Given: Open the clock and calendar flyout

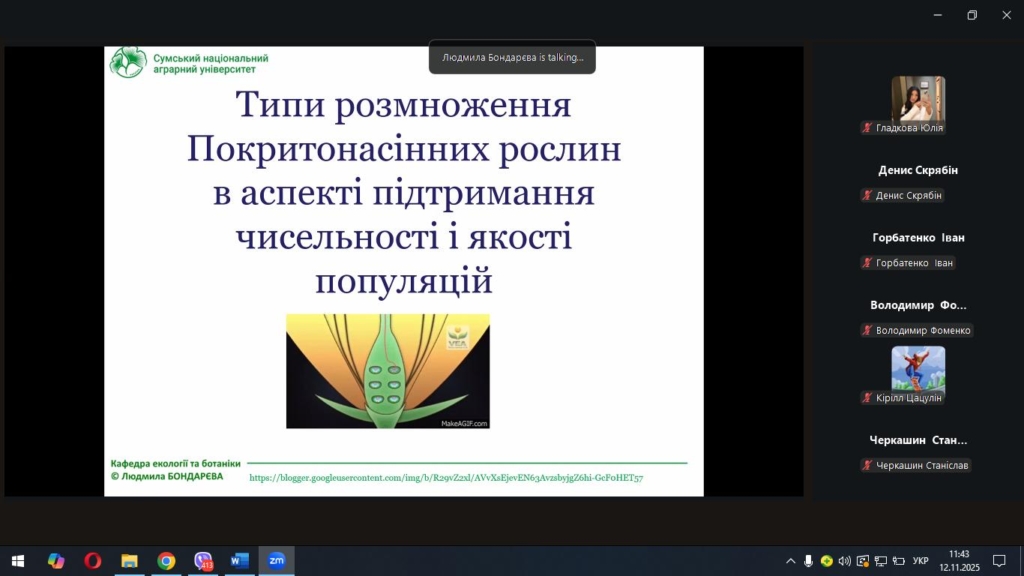Looking at the screenshot, I should tap(959, 561).
